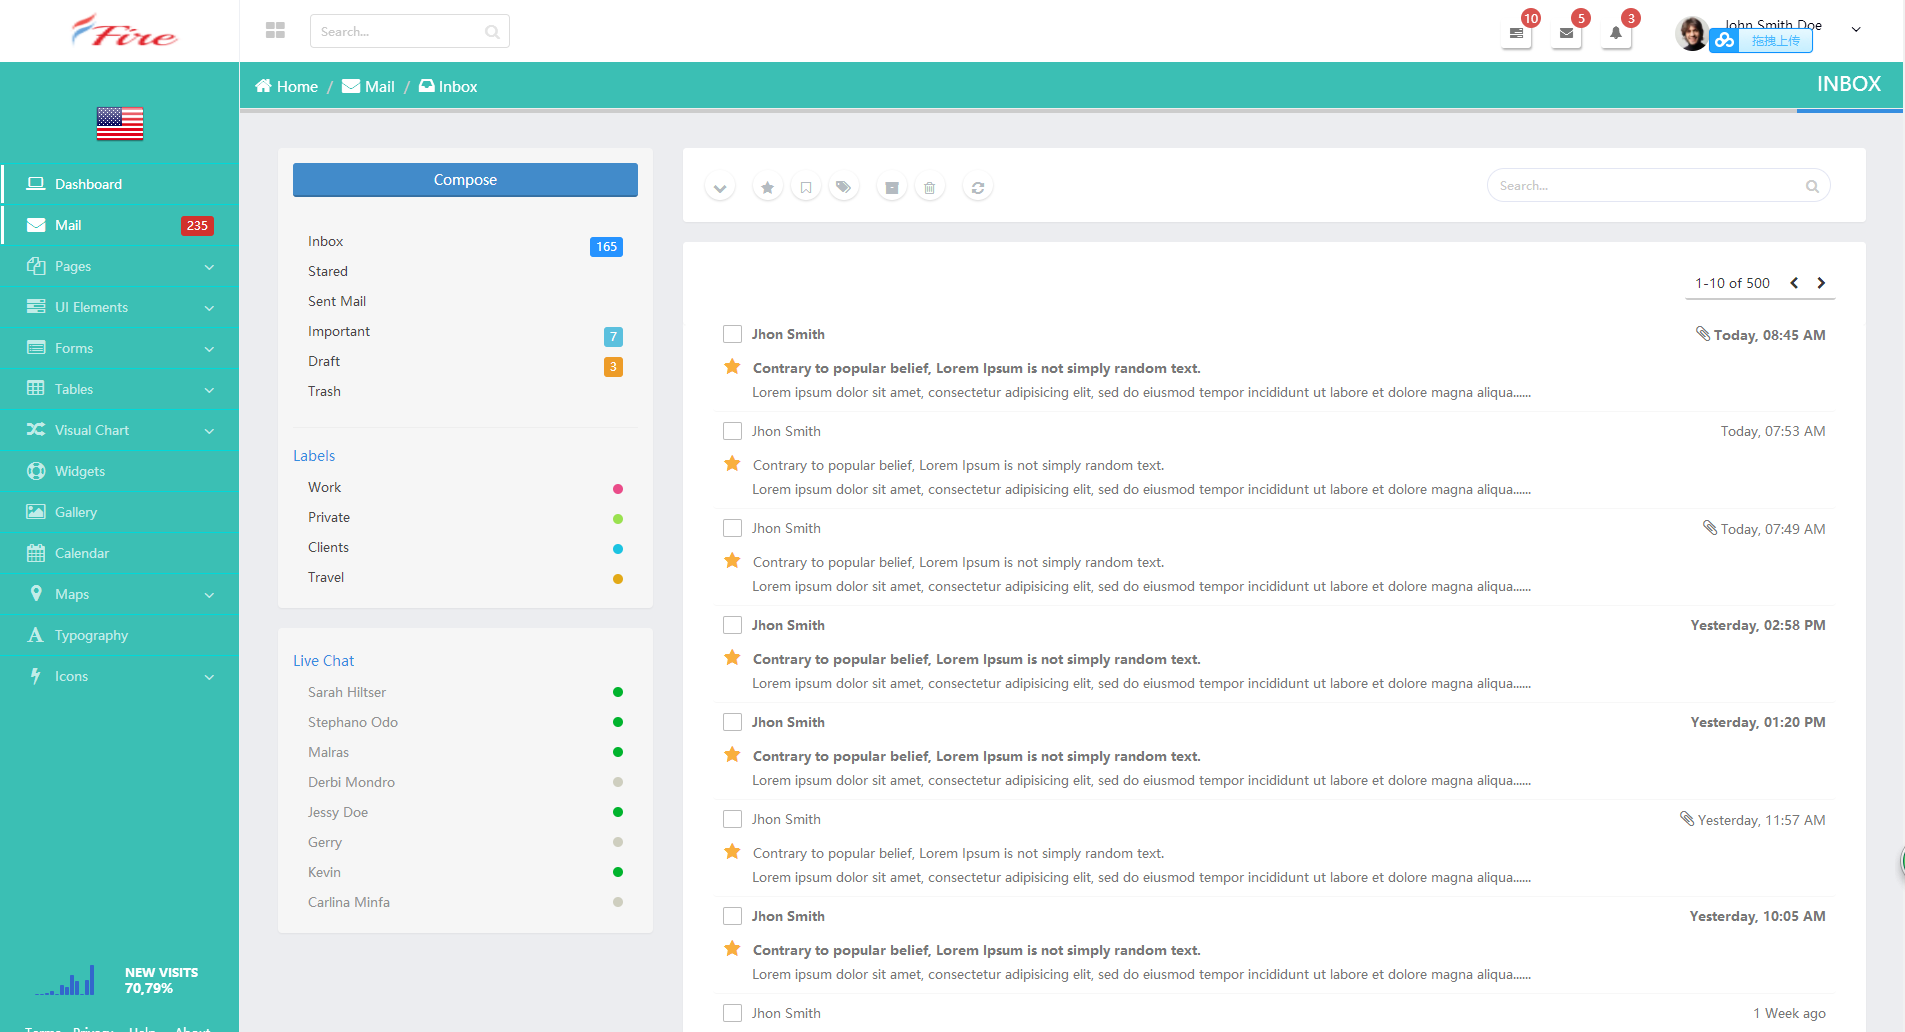Click the Fire logo
Image resolution: width=1905 pixels, height=1032 pixels.
(124, 32)
